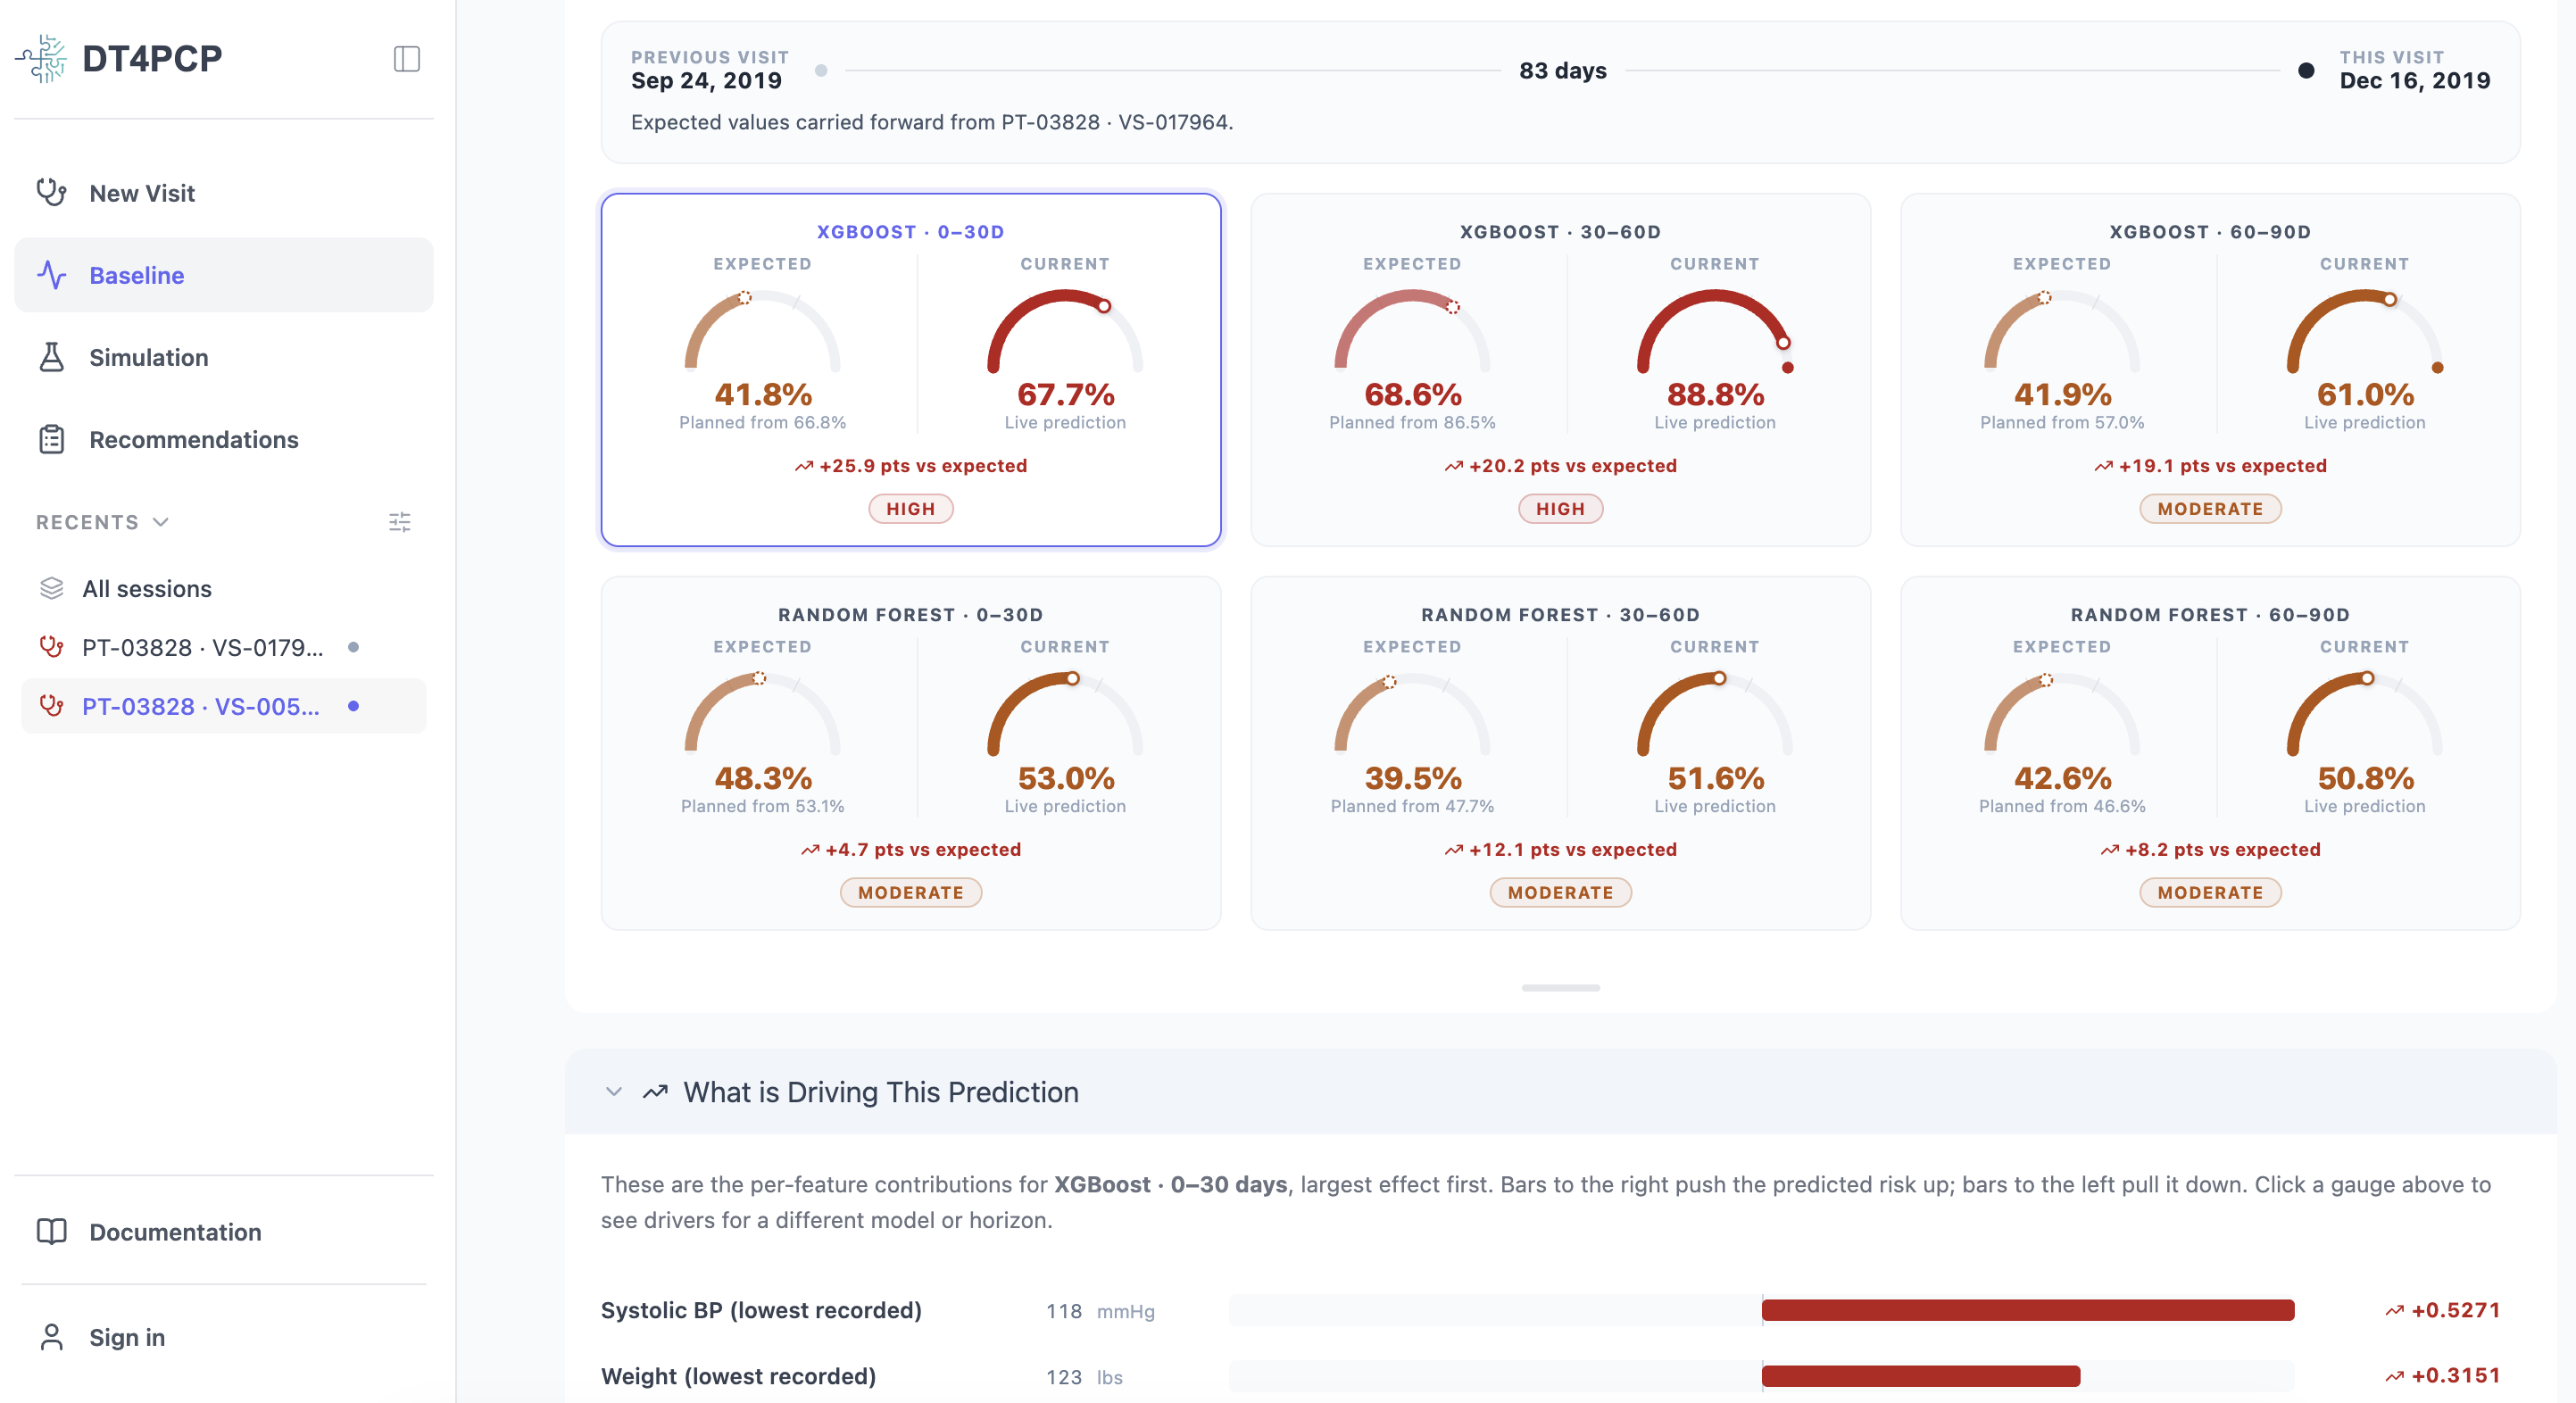Select the Random Forest 0–30D gauge card
2576x1403 pixels.
pyautogui.click(x=911, y=753)
